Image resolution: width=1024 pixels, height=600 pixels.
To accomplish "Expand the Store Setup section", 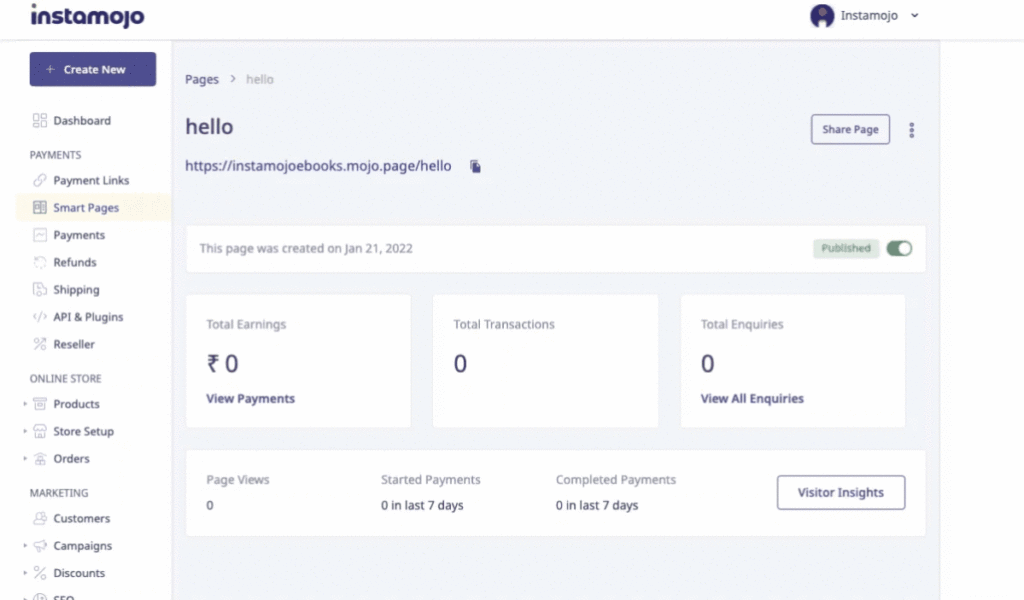I will point(25,432).
